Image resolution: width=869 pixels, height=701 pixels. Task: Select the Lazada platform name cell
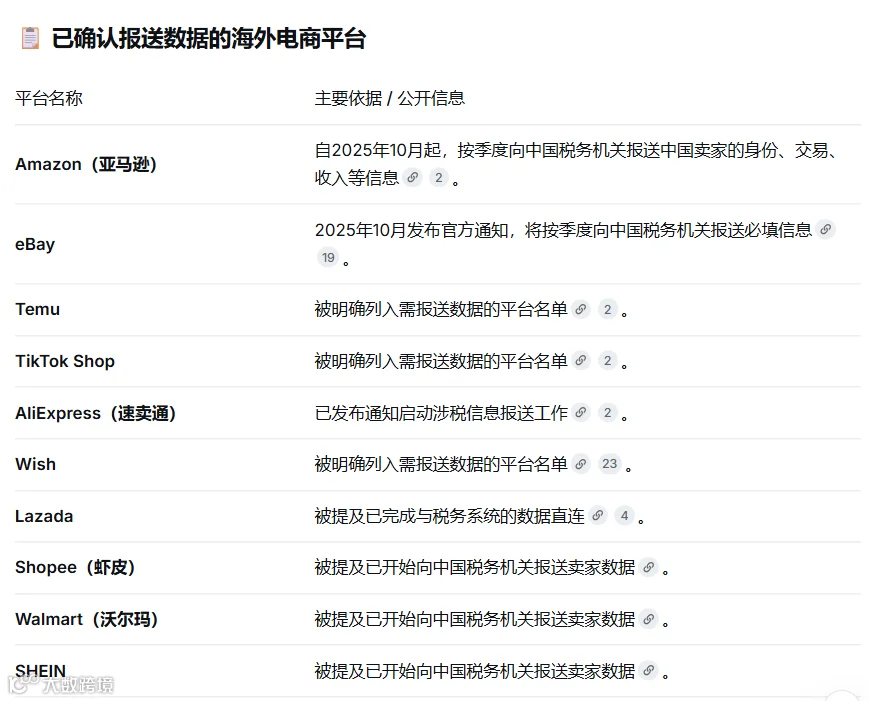click(44, 516)
